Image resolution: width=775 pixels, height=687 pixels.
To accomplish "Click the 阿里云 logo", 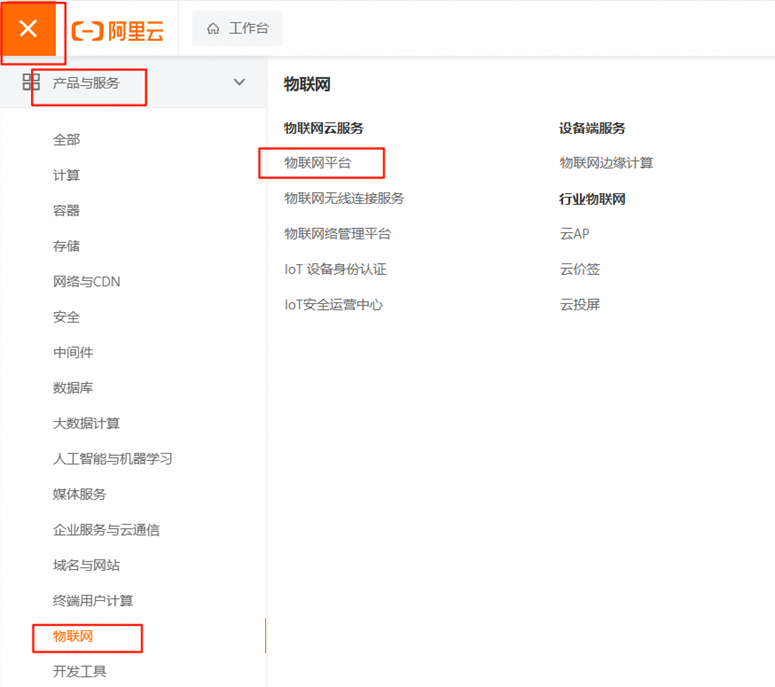I will 118,31.
